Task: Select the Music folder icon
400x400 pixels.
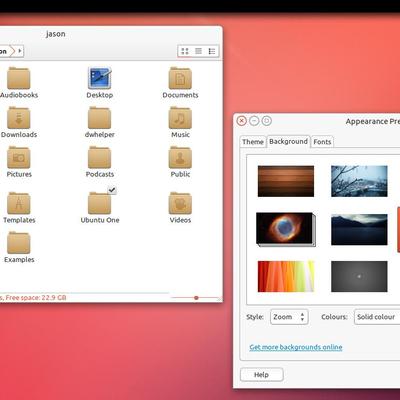Action: [180, 118]
